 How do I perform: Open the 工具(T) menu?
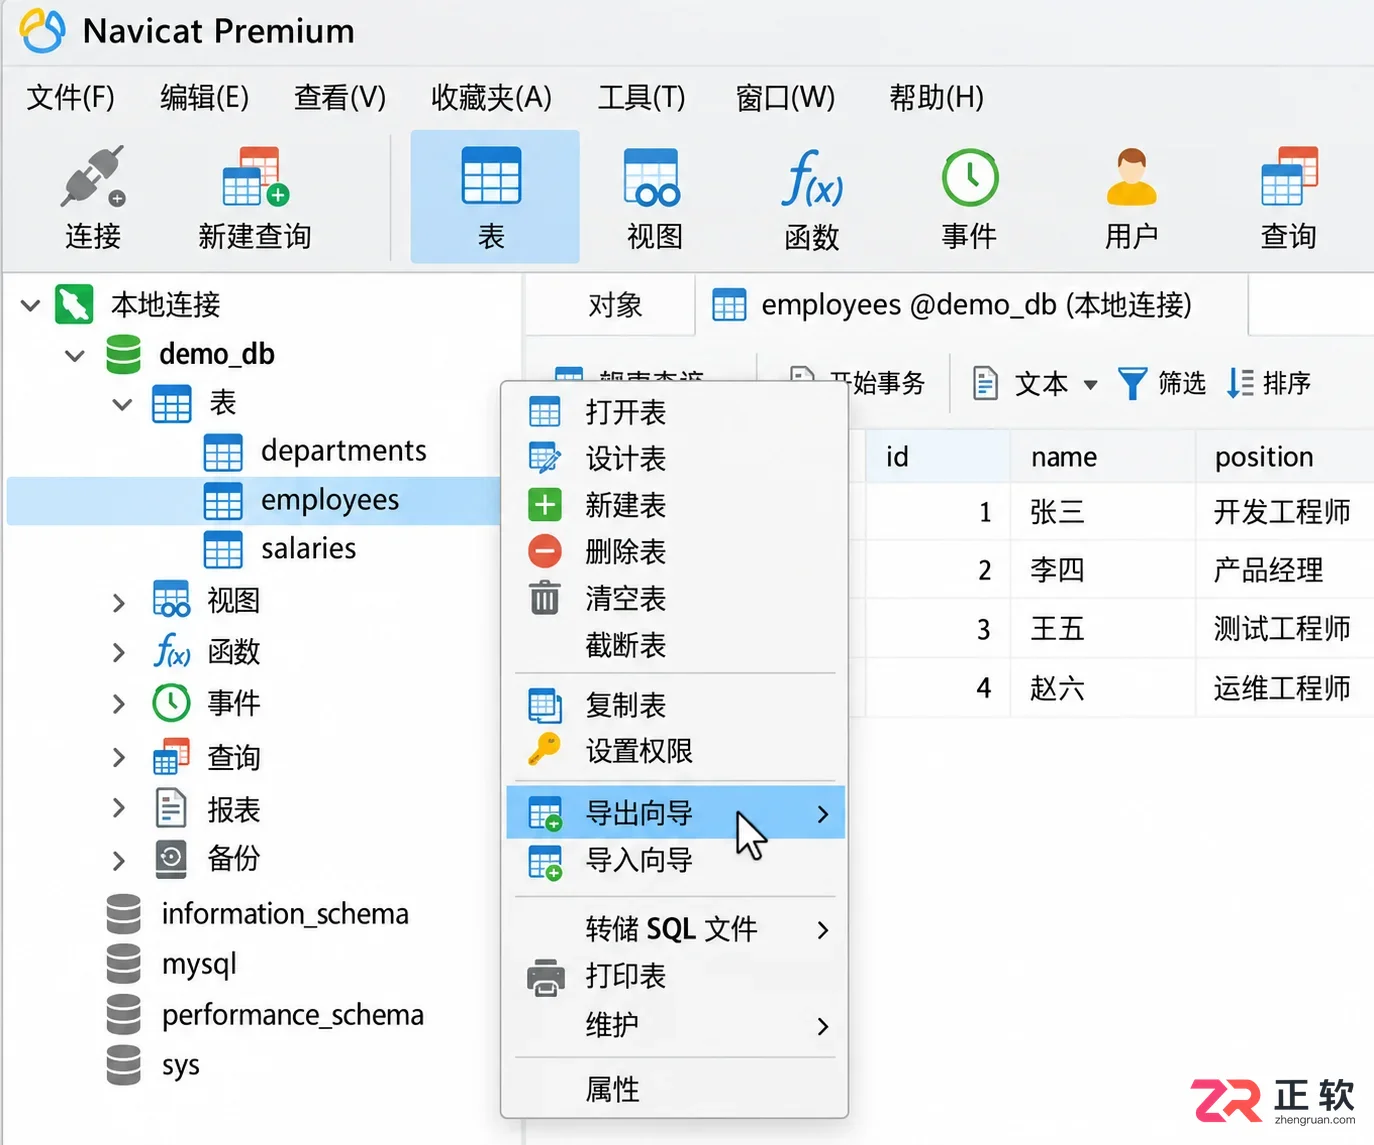click(x=641, y=98)
